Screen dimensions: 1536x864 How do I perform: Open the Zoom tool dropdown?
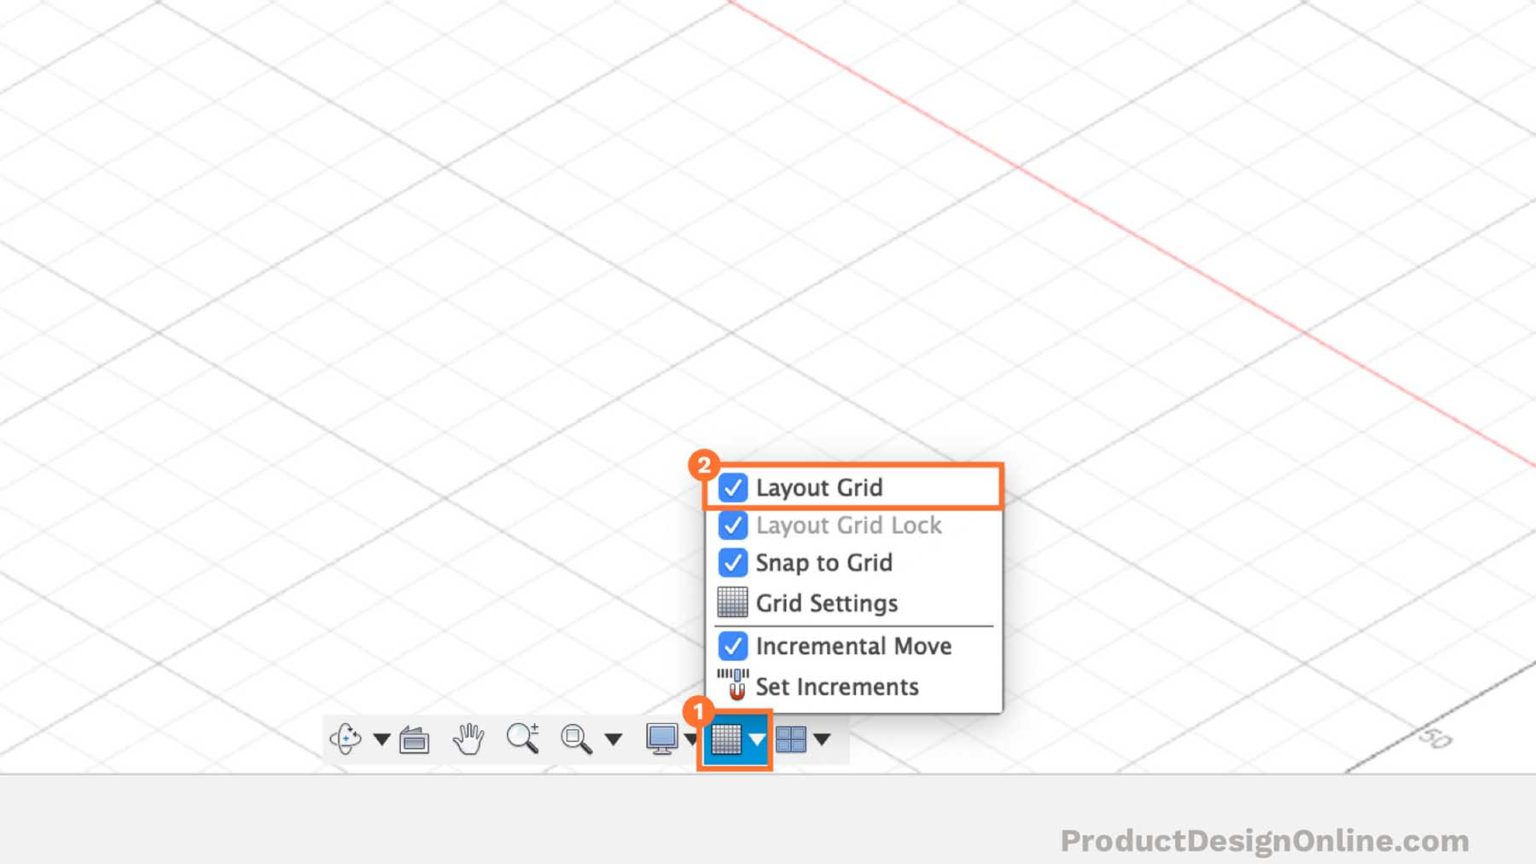[612, 740]
